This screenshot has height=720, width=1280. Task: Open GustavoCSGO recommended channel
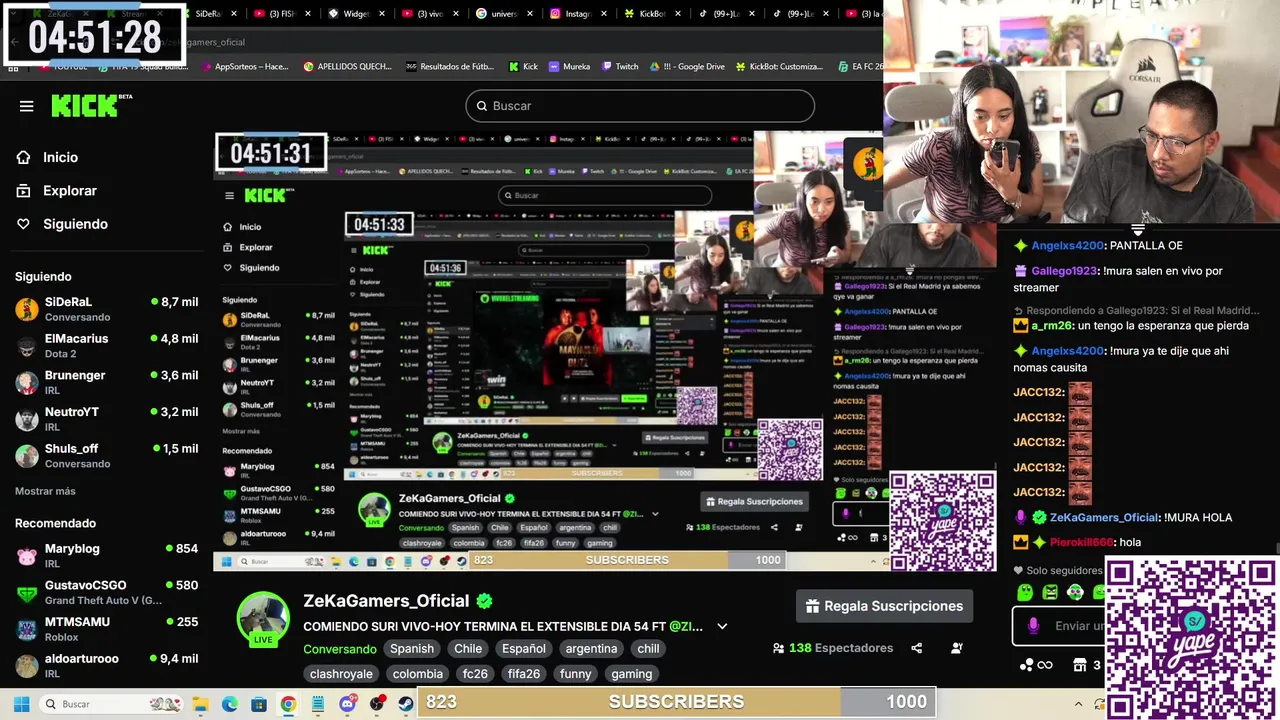point(106,592)
